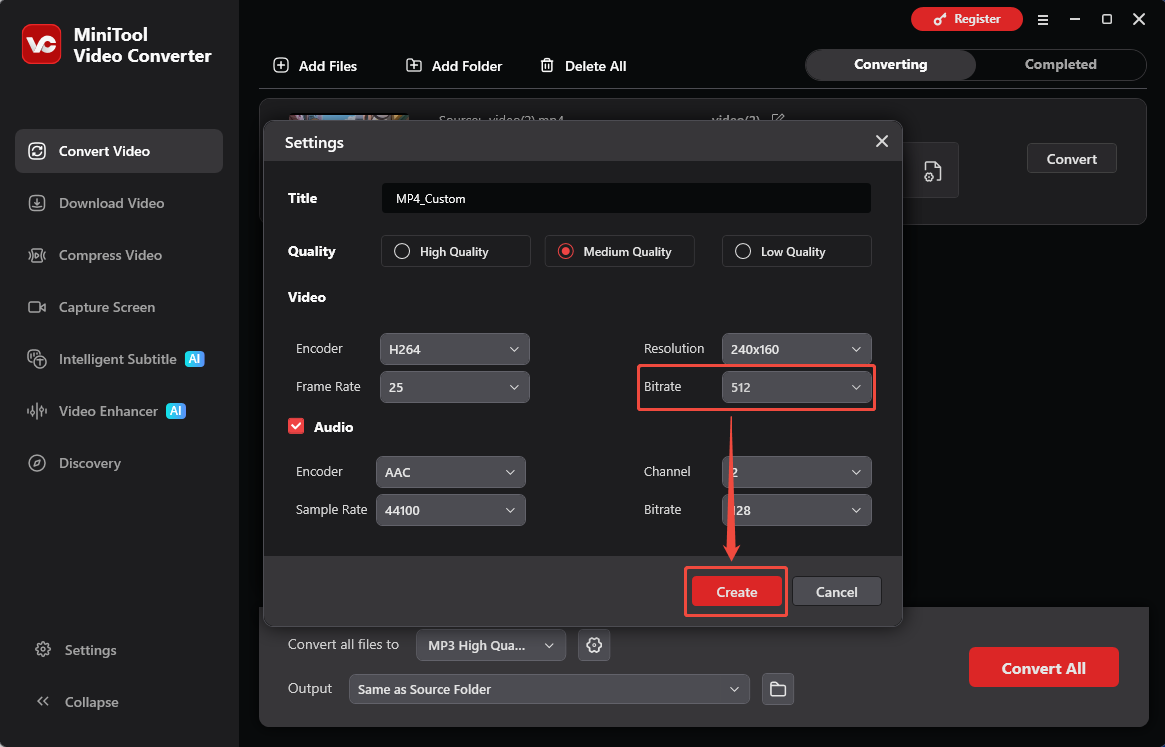
Task: Click the Download Video sidebar icon
Action: pos(37,203)
